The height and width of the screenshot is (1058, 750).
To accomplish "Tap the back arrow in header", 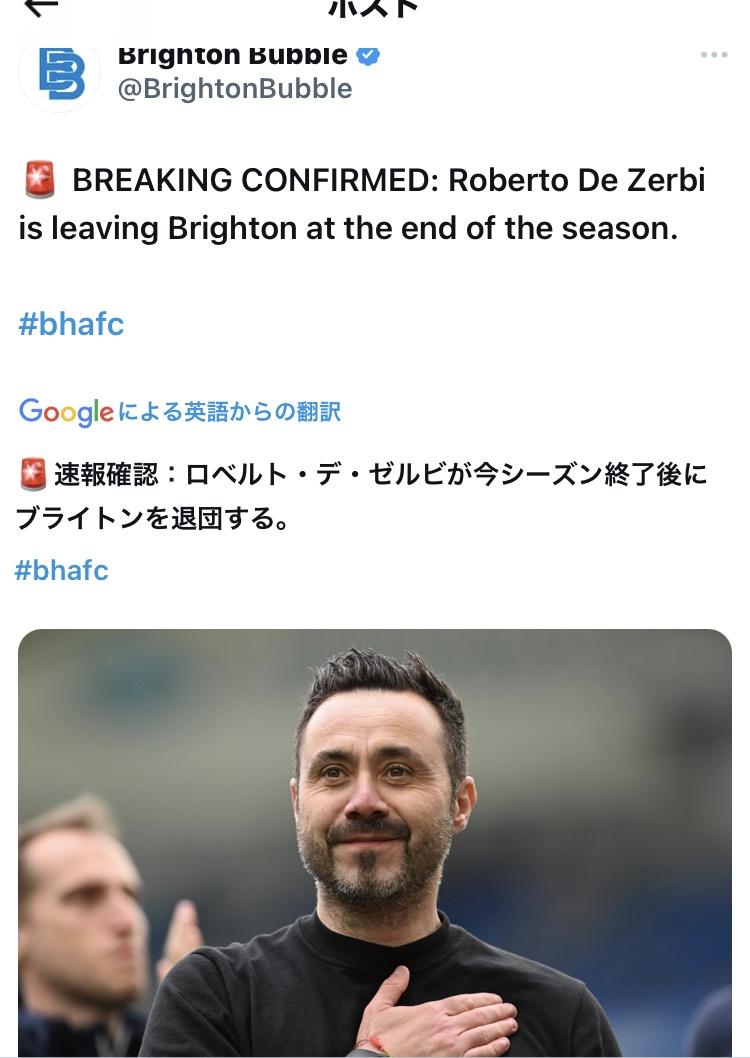I will click(x=40, y=7).
